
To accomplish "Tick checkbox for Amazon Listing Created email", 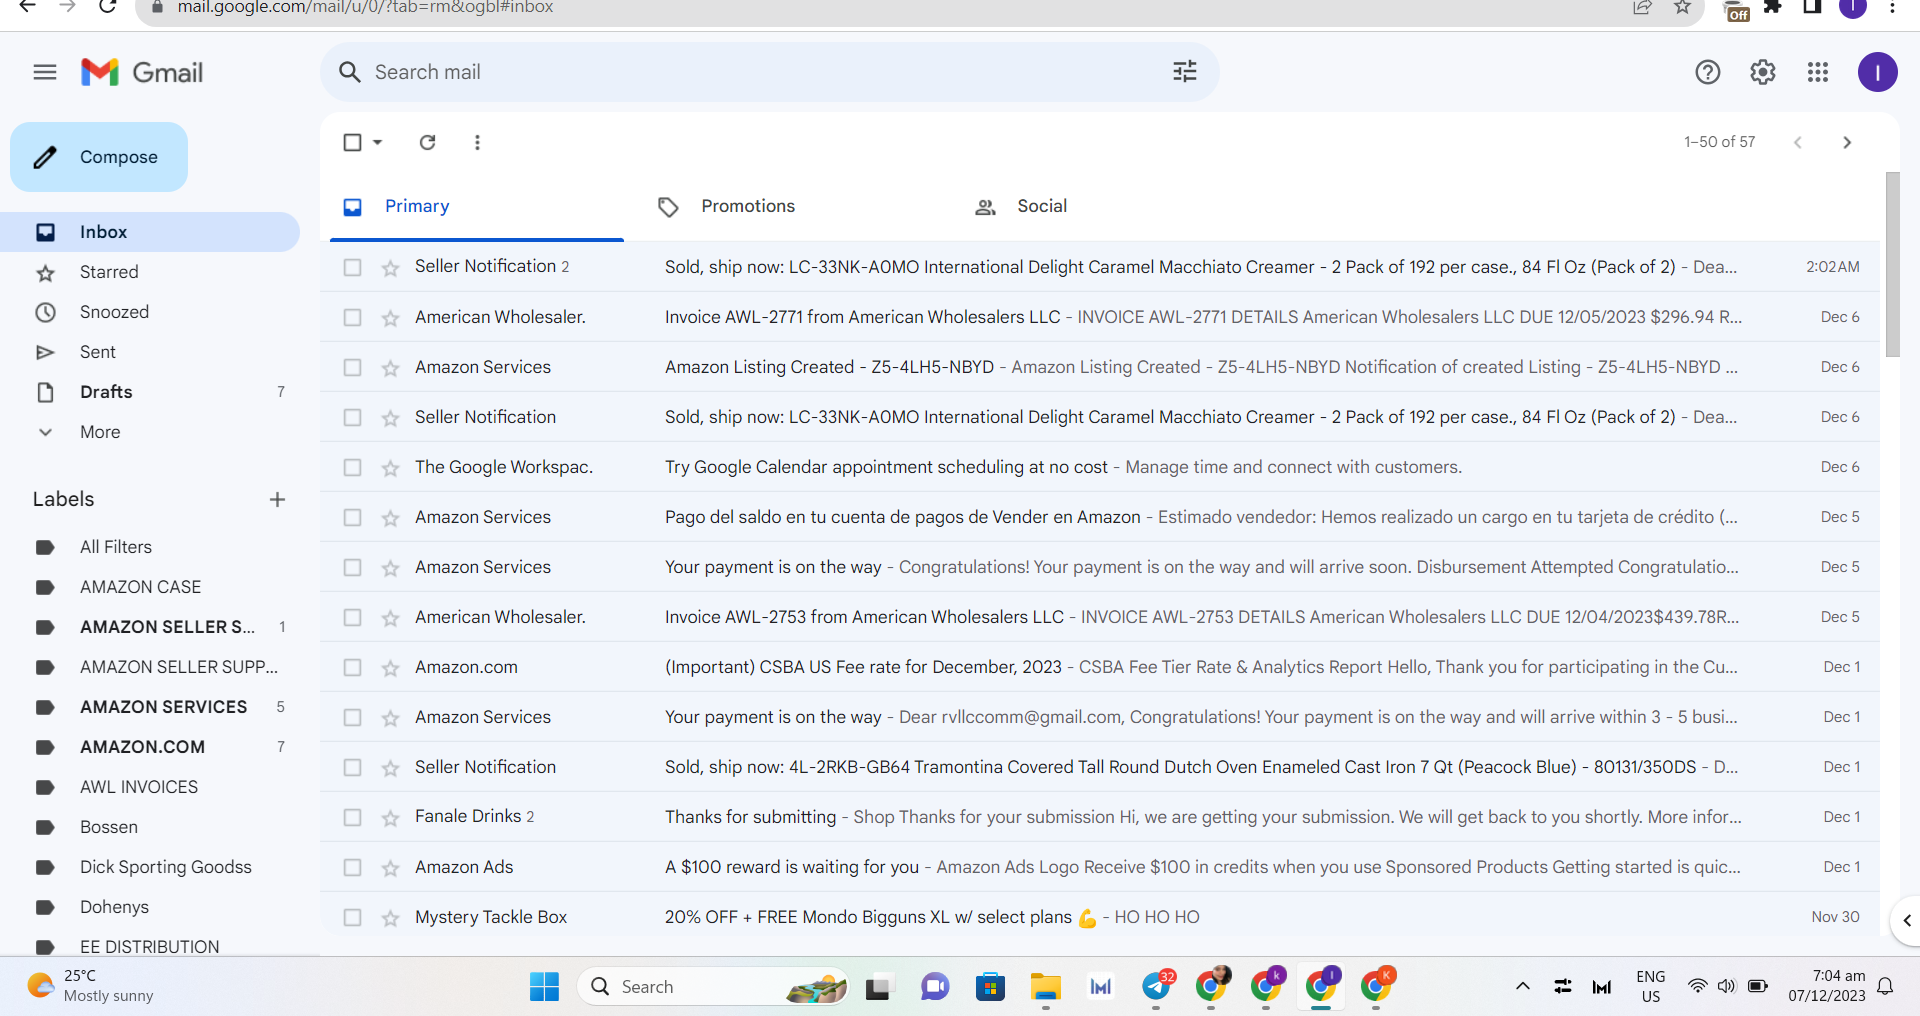I will click(352, 367).
